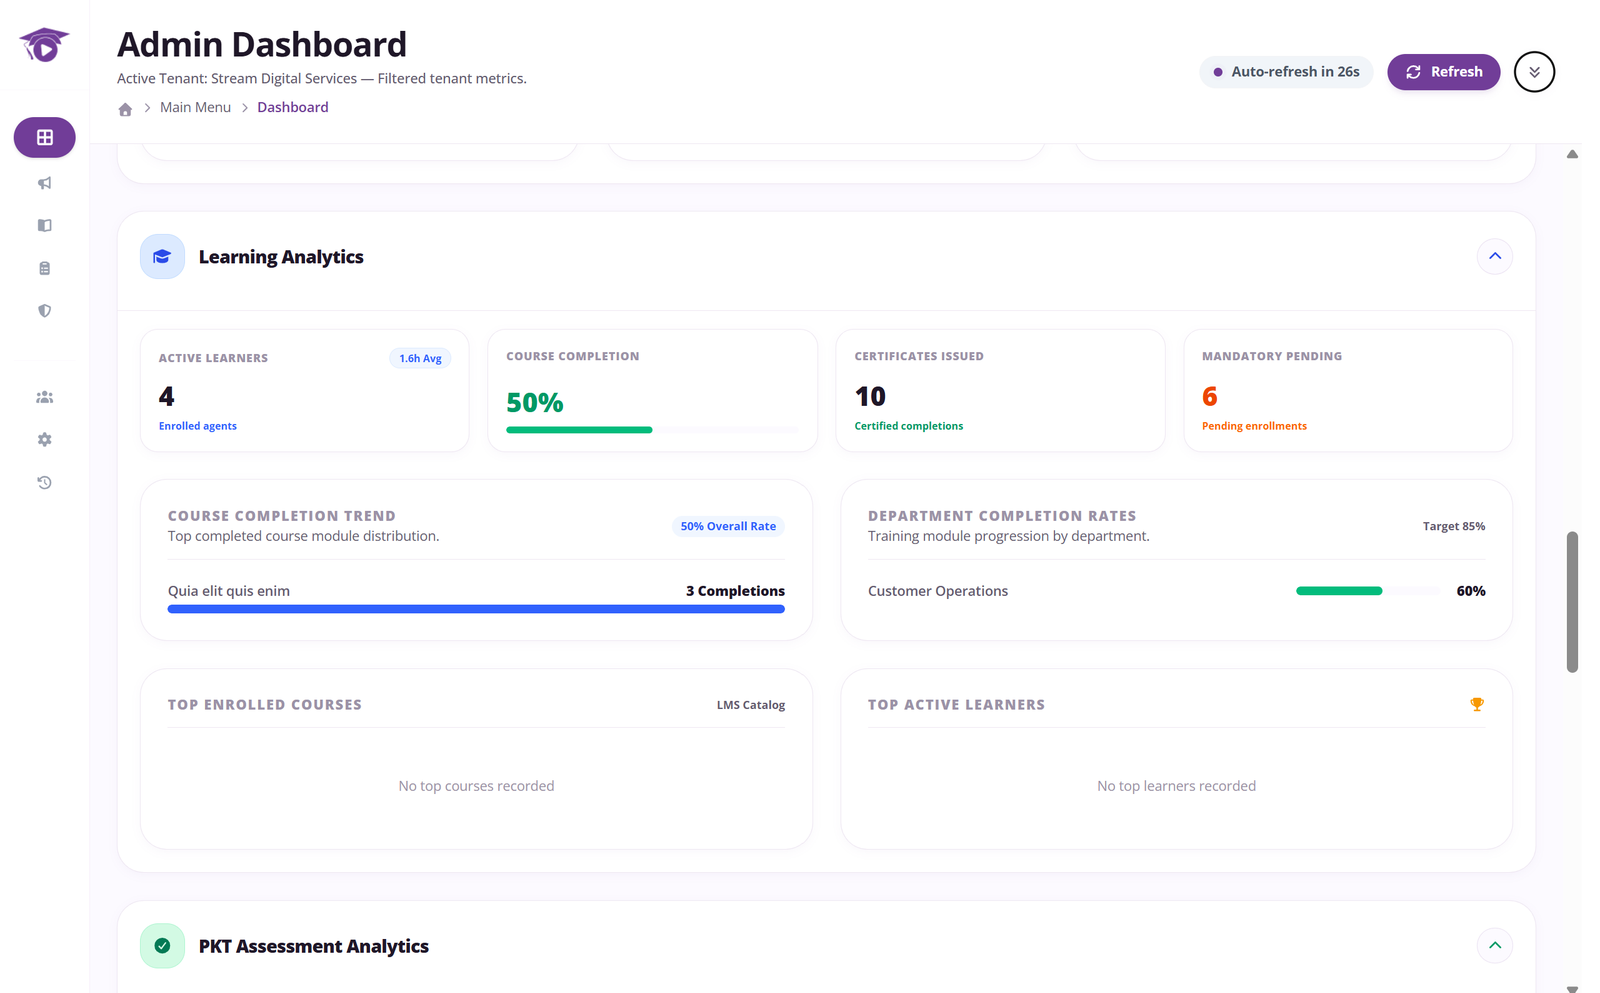Click the Pending enrollments label
1600x993 pixels.
coord(1254,426)
